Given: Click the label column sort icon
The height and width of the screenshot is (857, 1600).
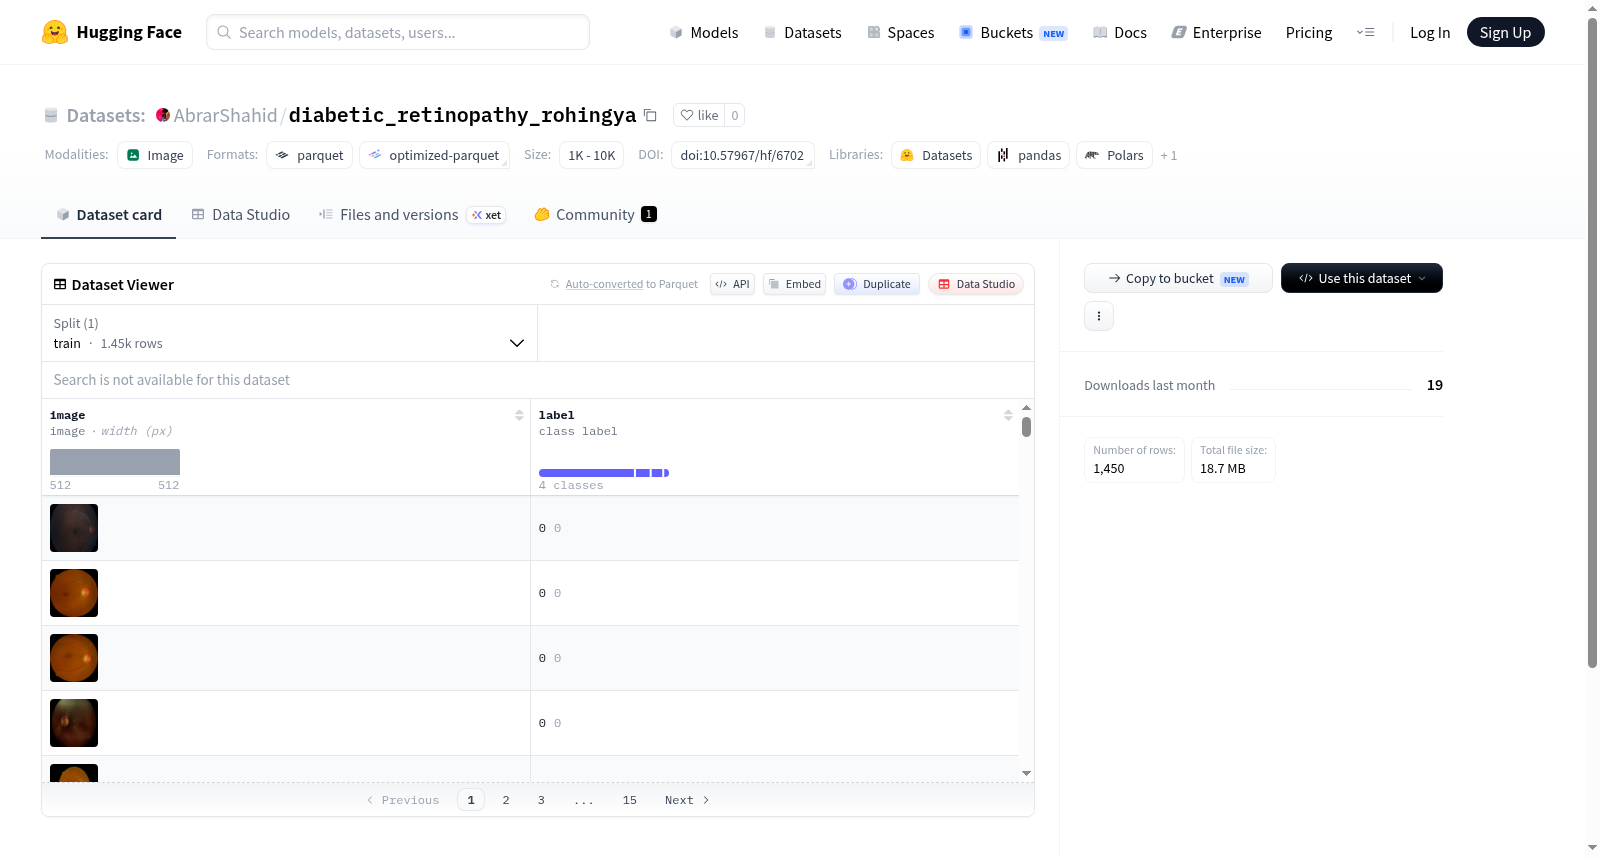Looking at the screenshot, I should point(1008,415).
